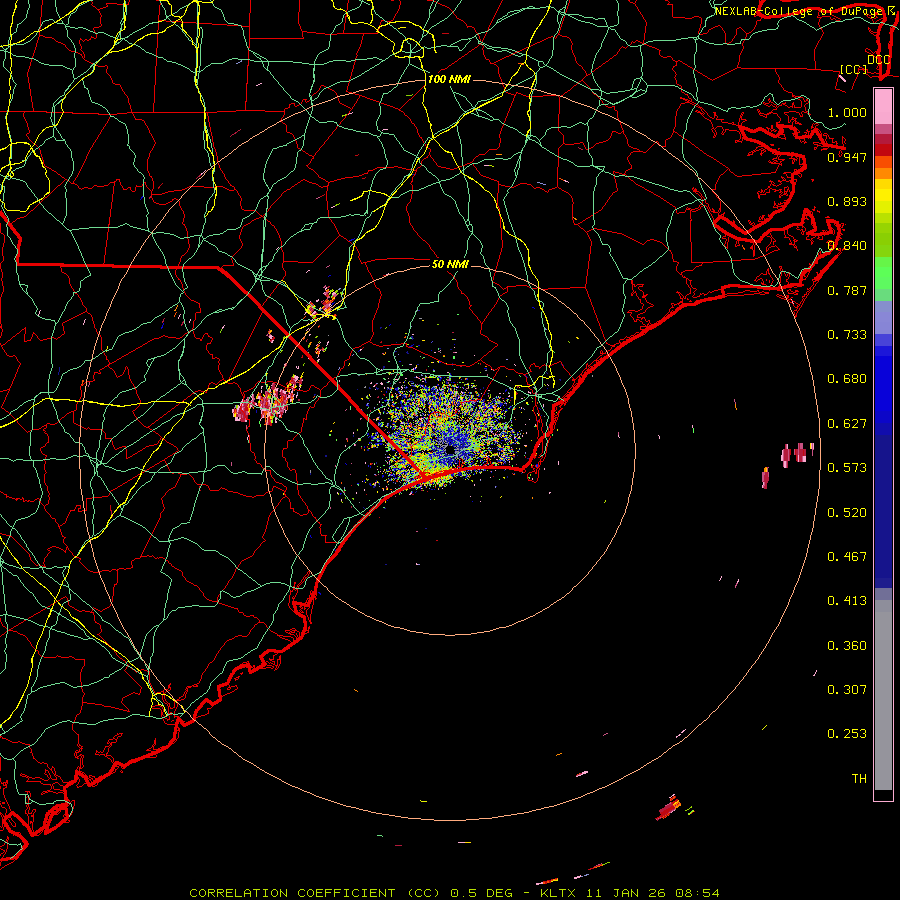Click the "0.5 DEG" elevation angle text
Screen dimensions: 900x900
pyautogui.click(x=480, y=893)
